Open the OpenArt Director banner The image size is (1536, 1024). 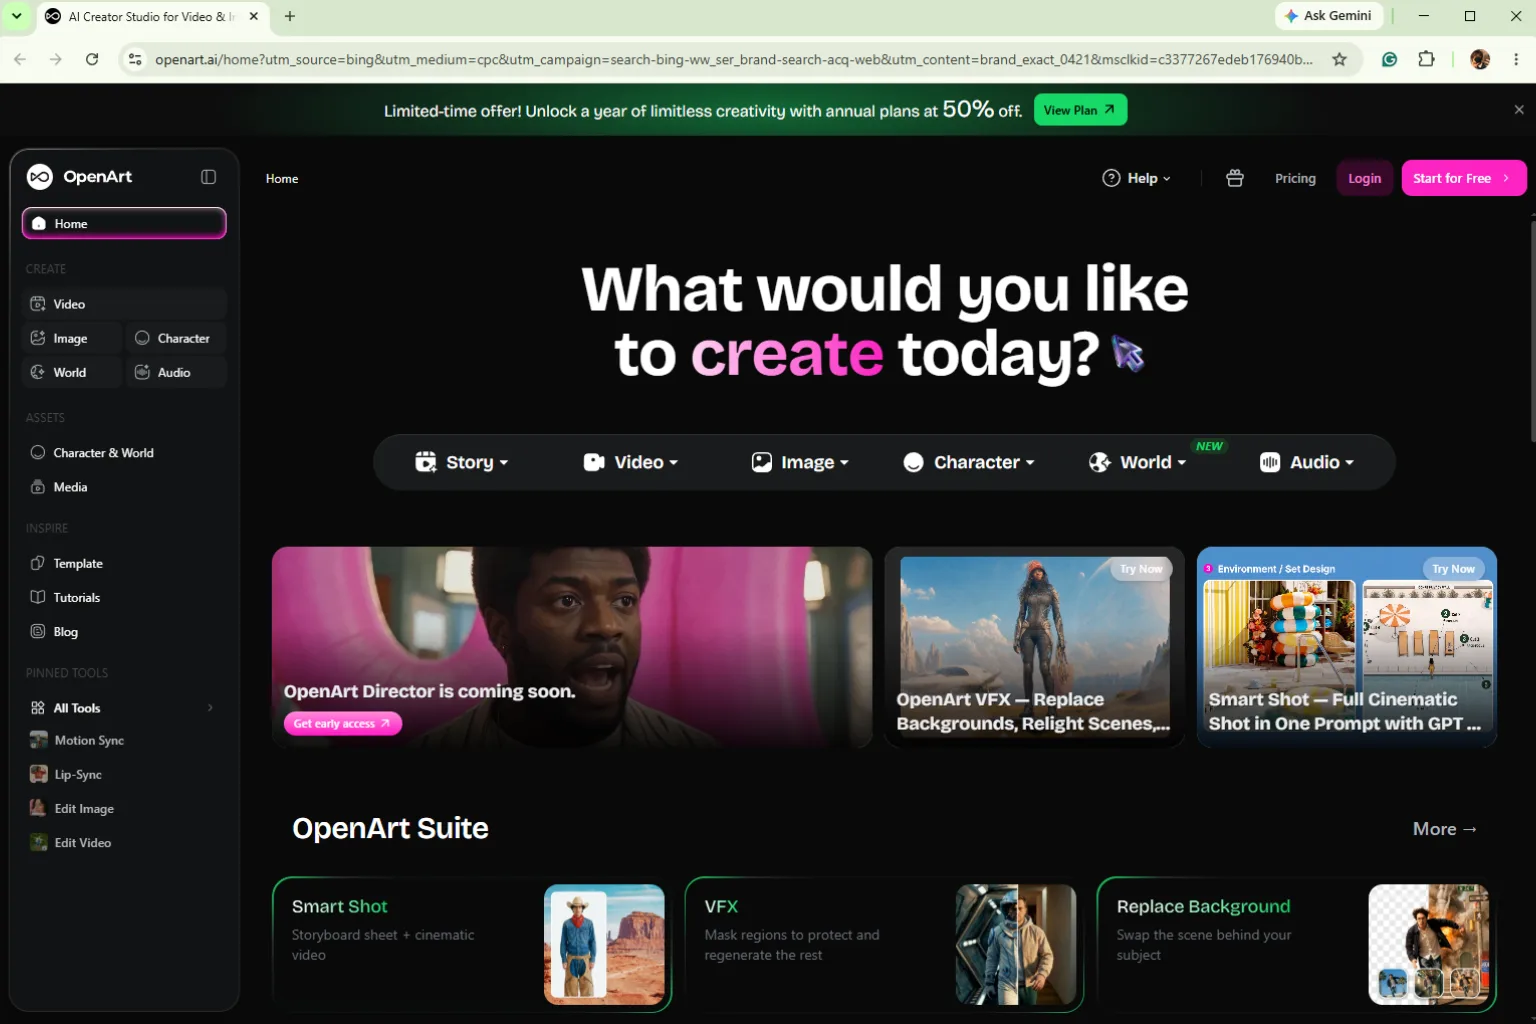coord(572,647)
